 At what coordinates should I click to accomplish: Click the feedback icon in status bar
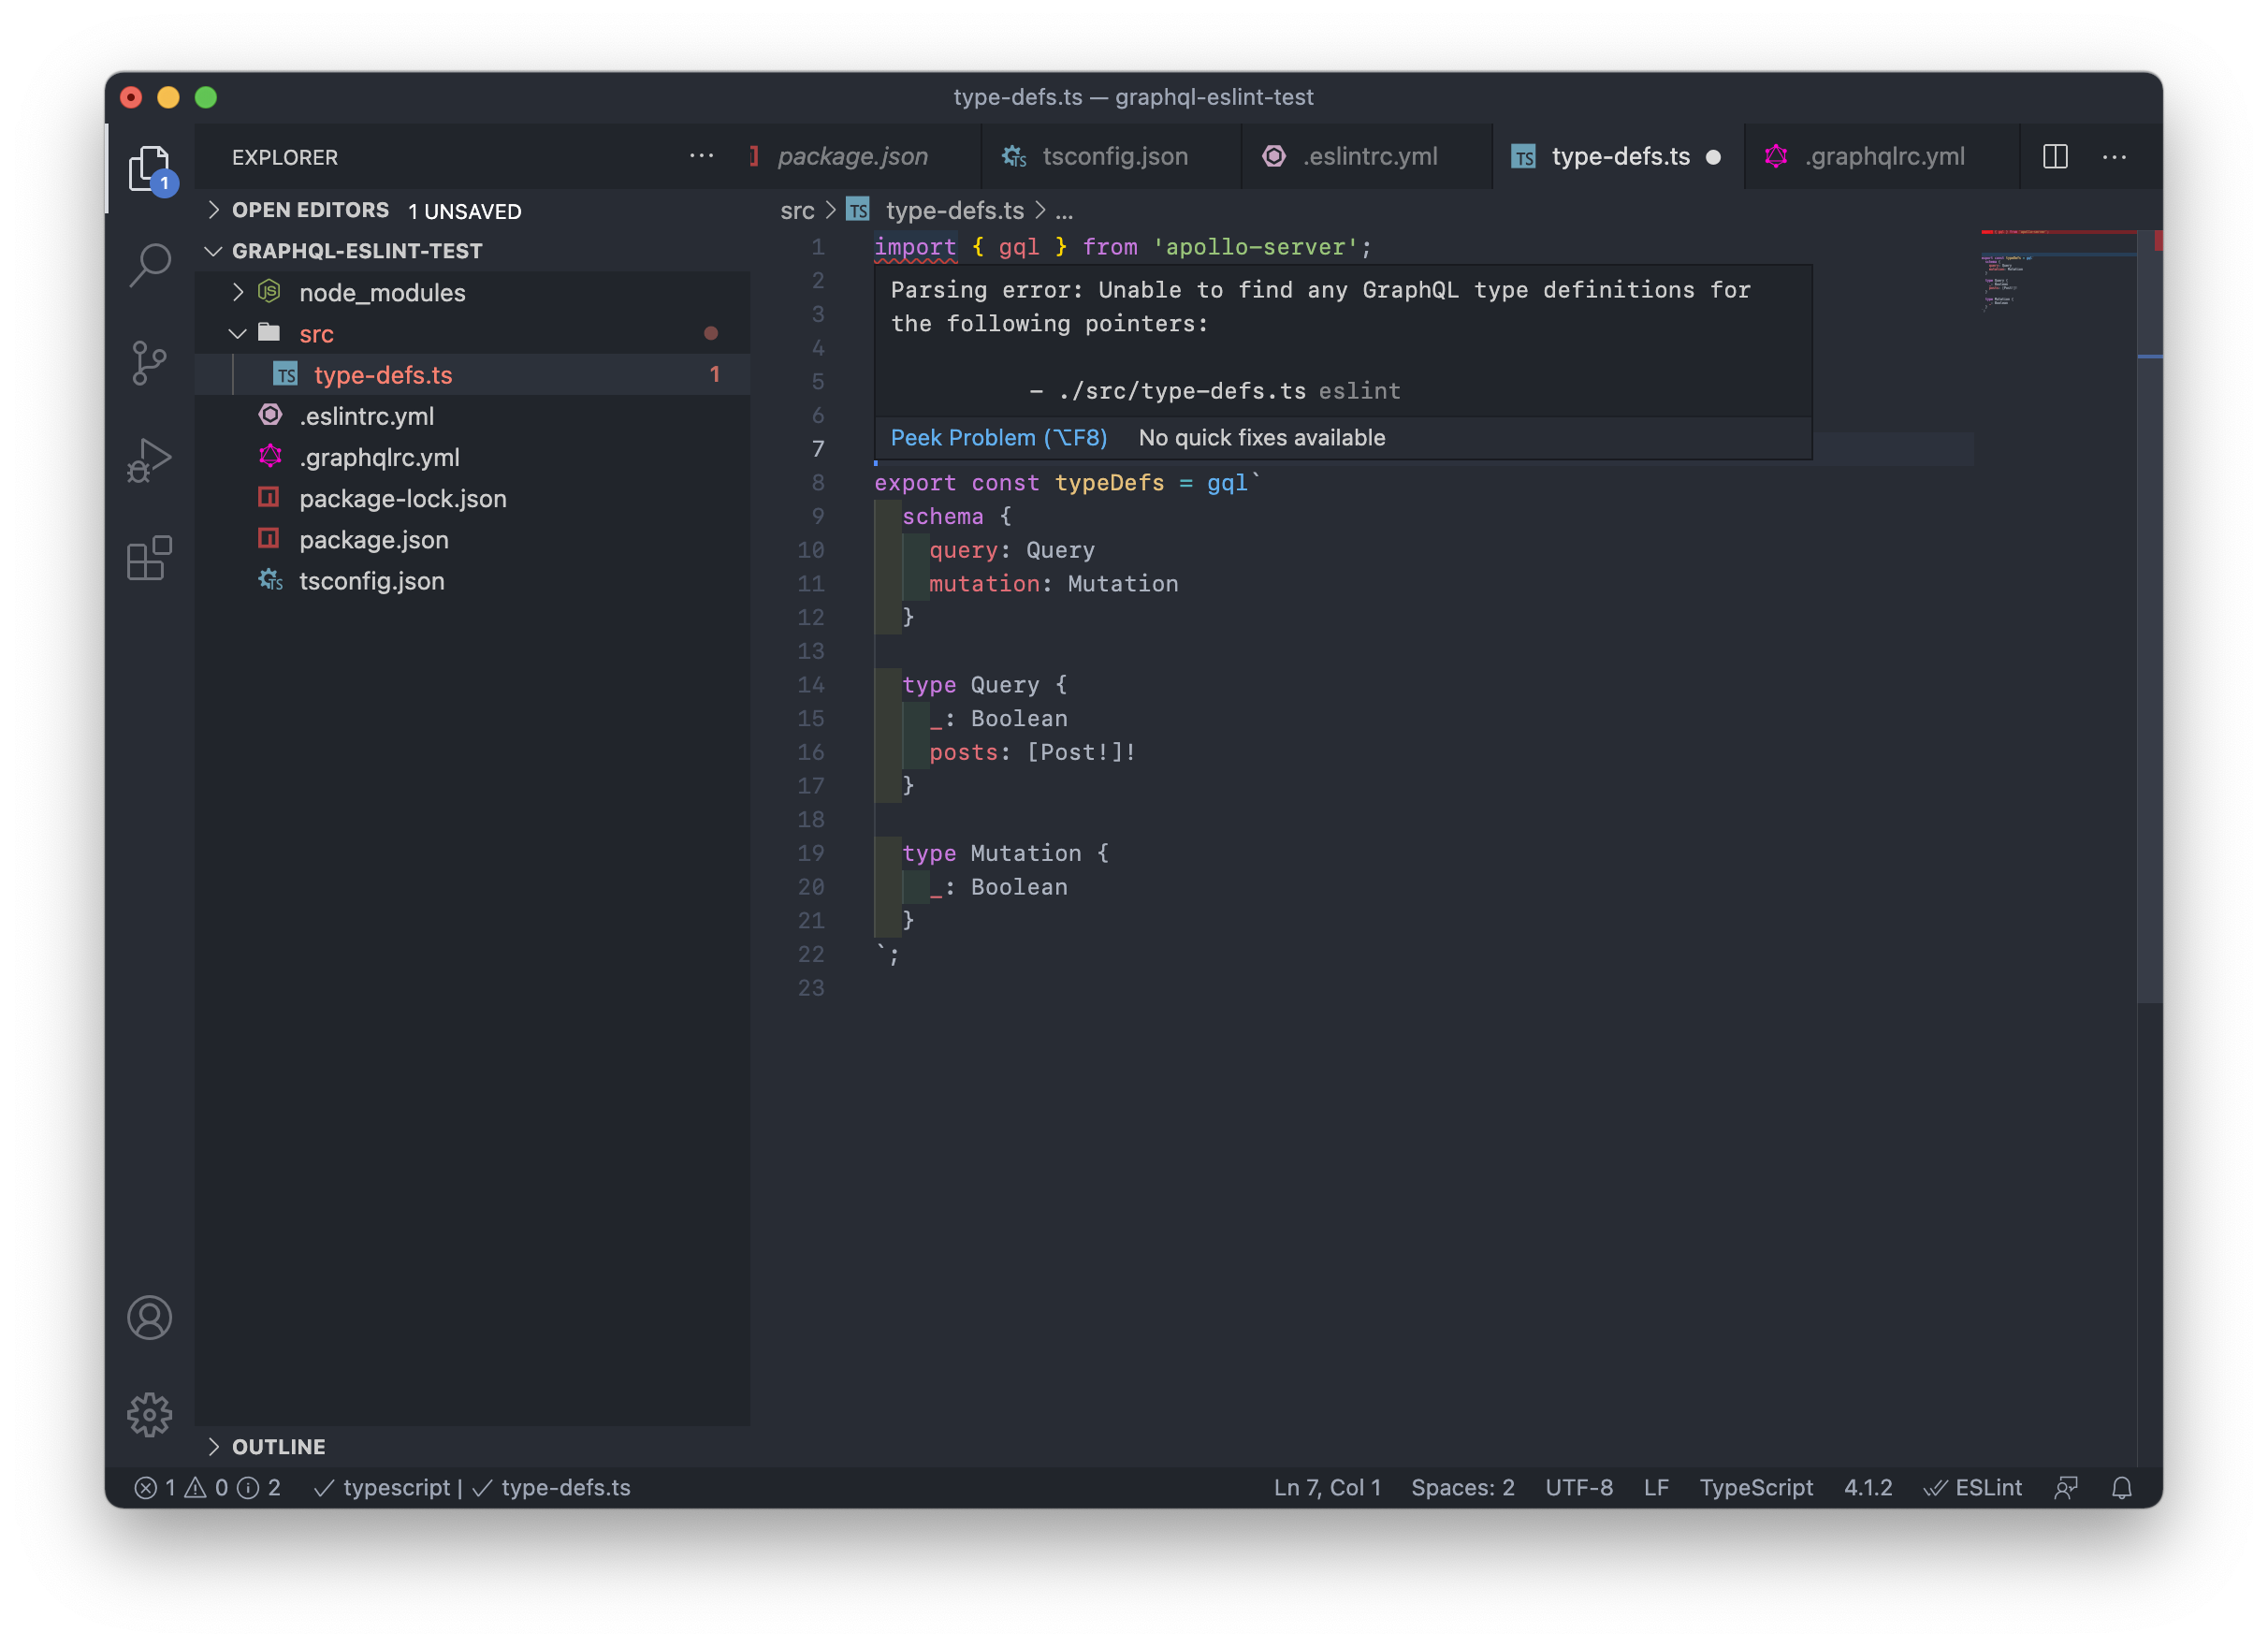[2066, 1488]
